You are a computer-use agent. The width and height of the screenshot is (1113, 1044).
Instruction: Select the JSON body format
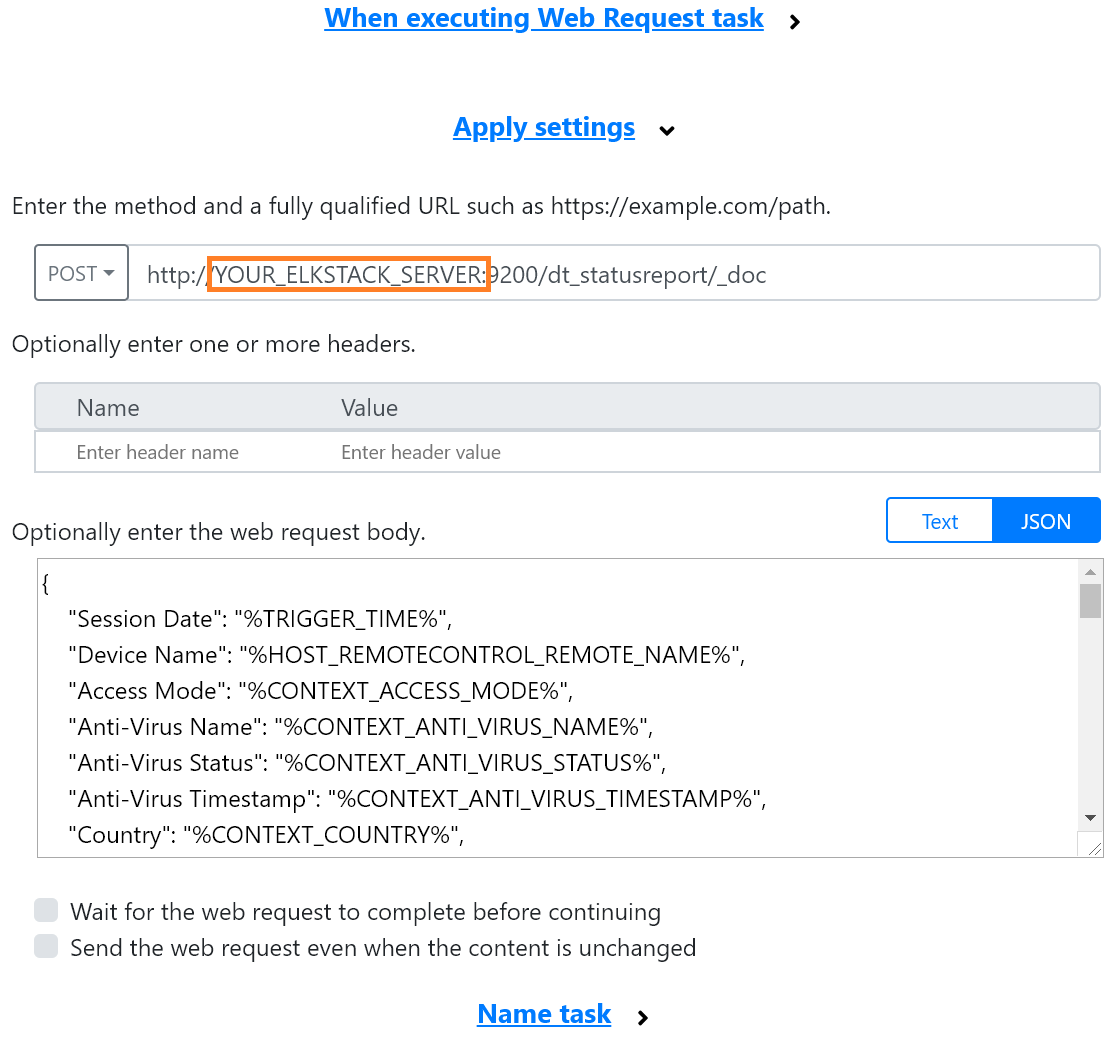pyautogui.click(x=1046, y=521)
